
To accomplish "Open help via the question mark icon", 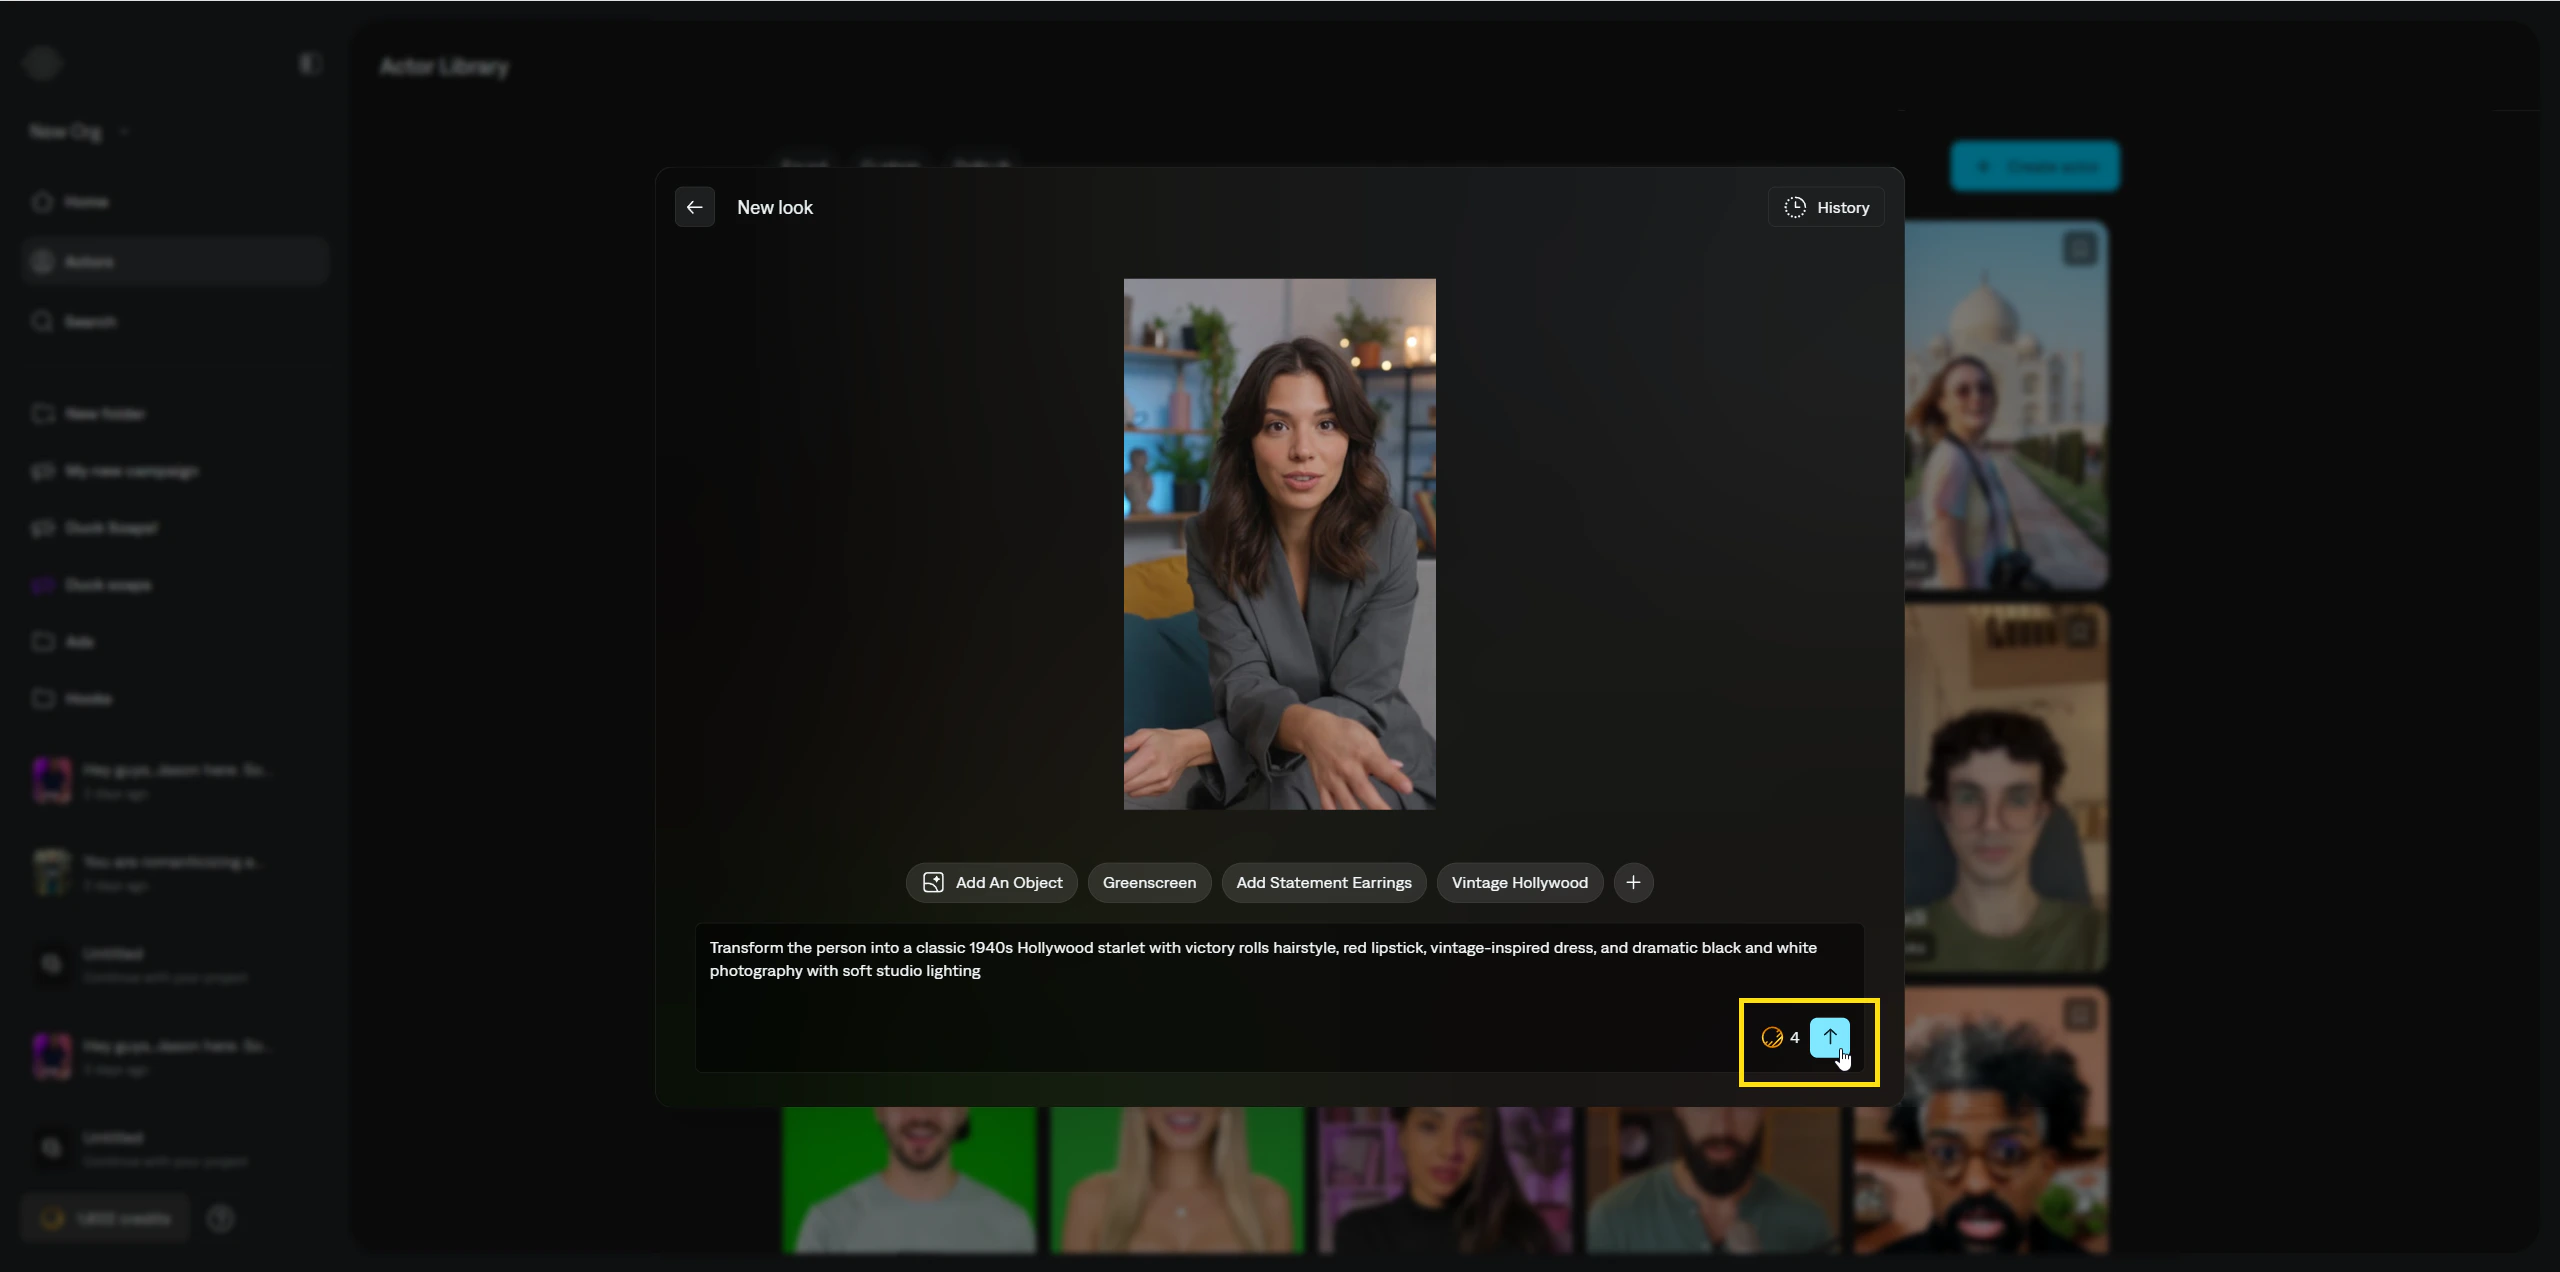I will [x=220, y=1218].
